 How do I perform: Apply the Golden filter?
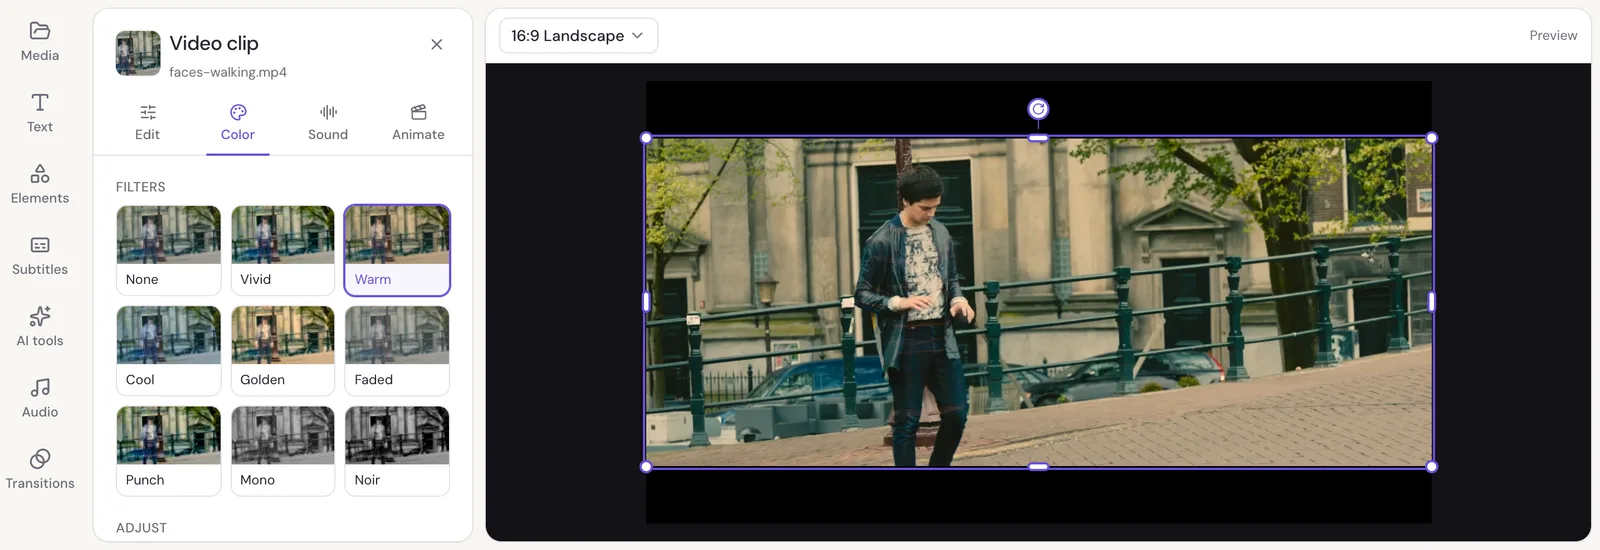pyautogui.click(x=283, y=350)
